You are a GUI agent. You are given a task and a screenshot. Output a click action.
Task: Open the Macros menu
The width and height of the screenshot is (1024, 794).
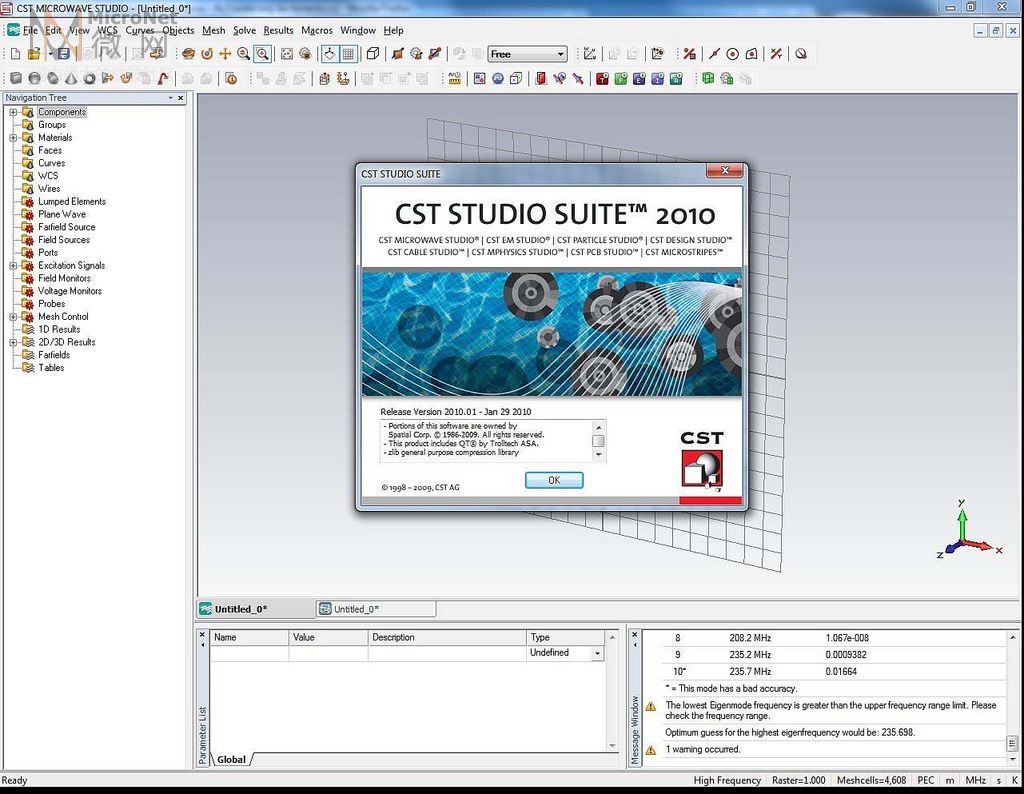(317, 30)
